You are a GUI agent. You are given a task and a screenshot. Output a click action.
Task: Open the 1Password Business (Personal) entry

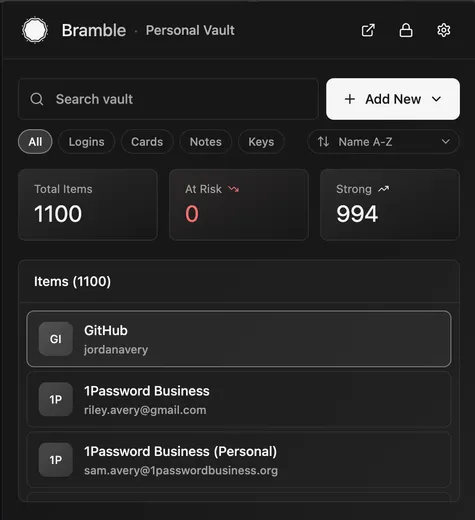pyautogui.click(x=239, y=460)
